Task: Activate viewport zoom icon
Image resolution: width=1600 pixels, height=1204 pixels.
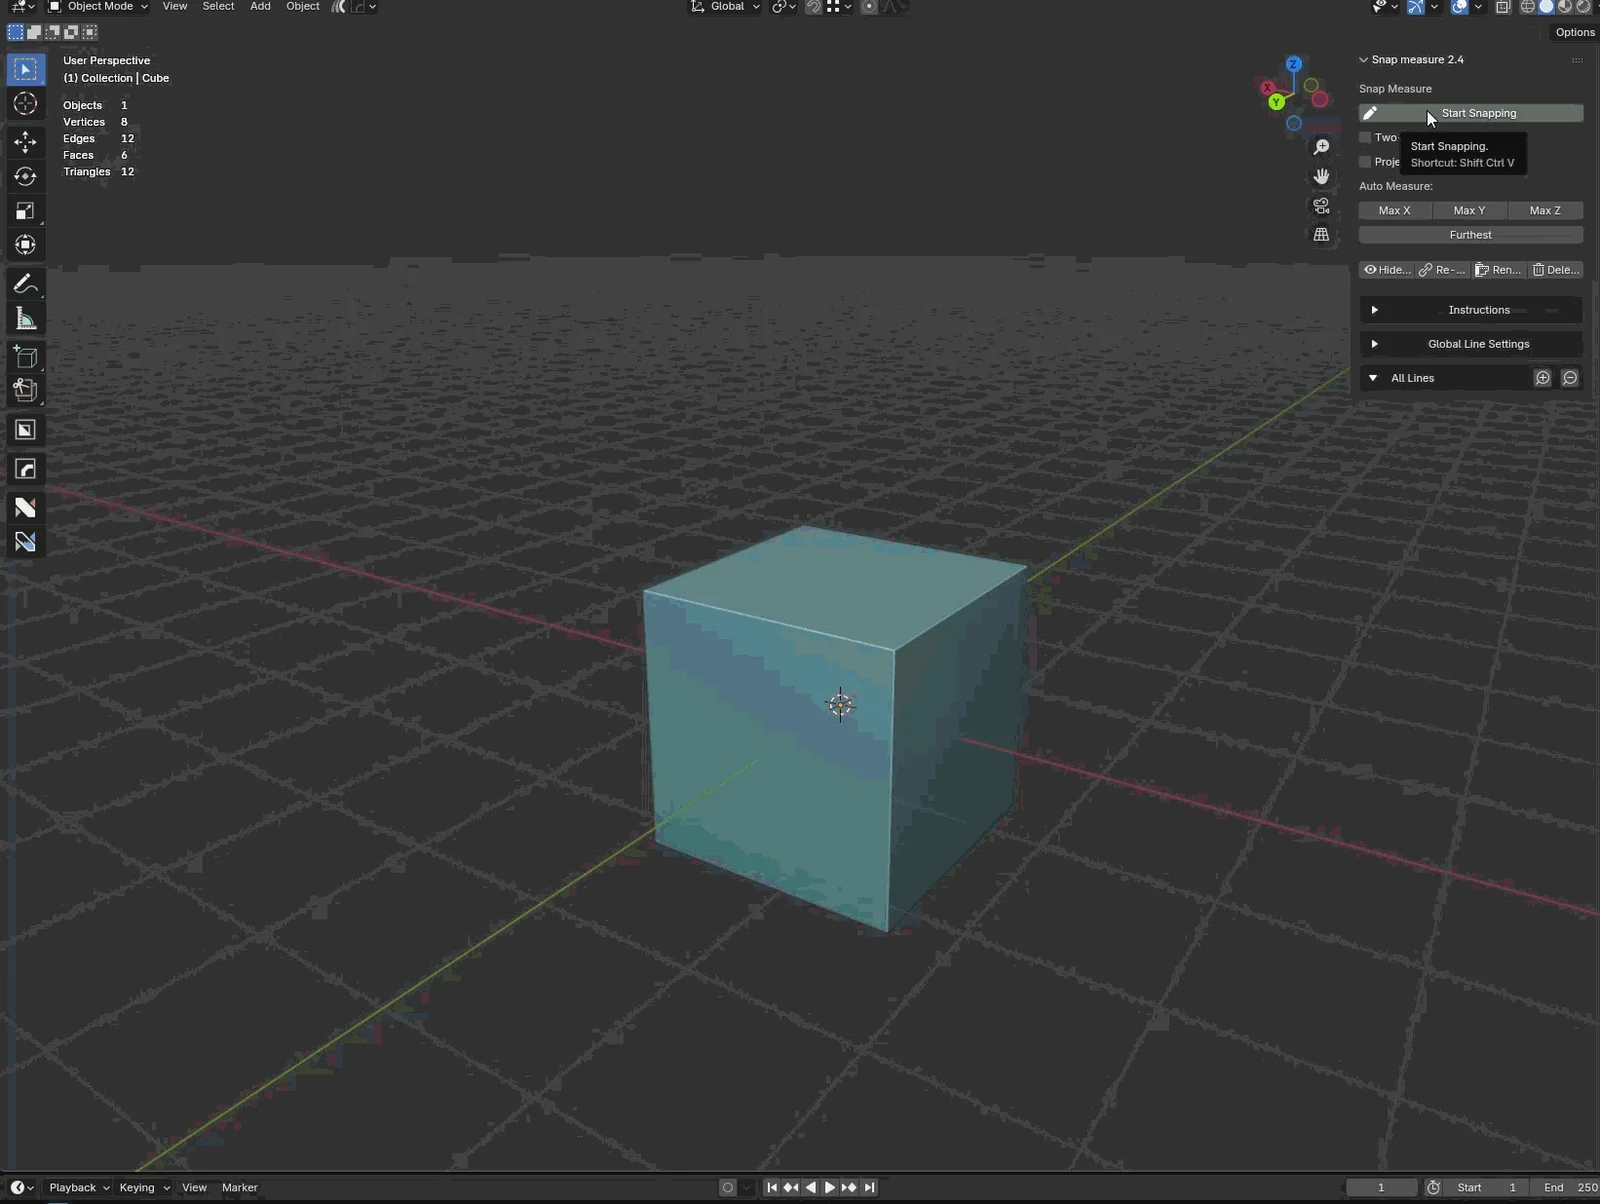Action: tap(1321, 146)
